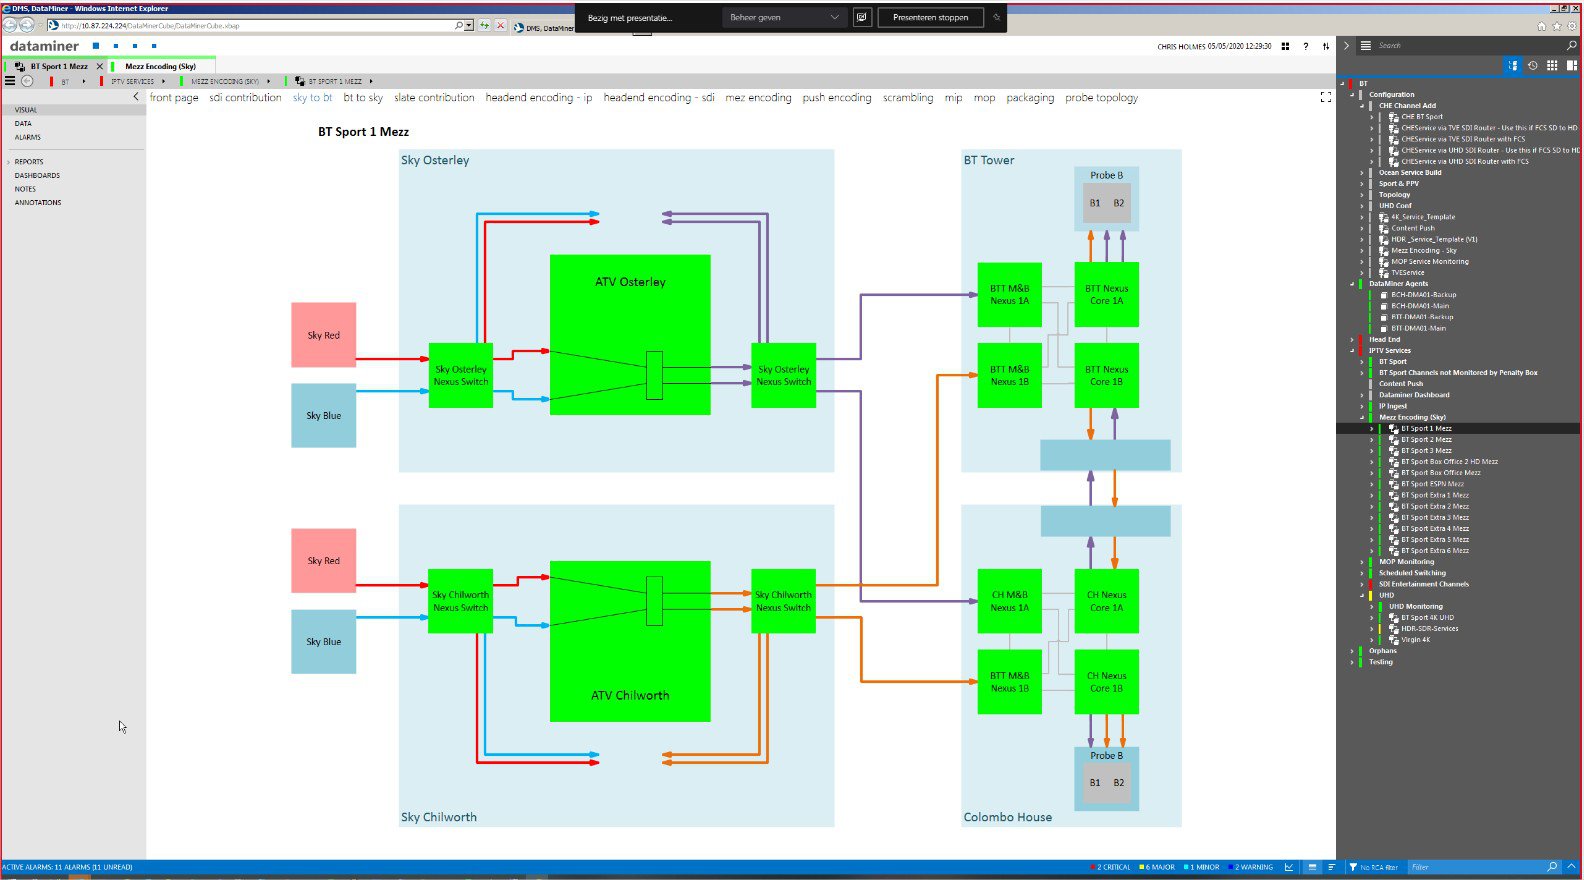Open the Surveyor sidebar hamburger menu
This screenshot has height=880, width=1584.
click(1365, 46)
